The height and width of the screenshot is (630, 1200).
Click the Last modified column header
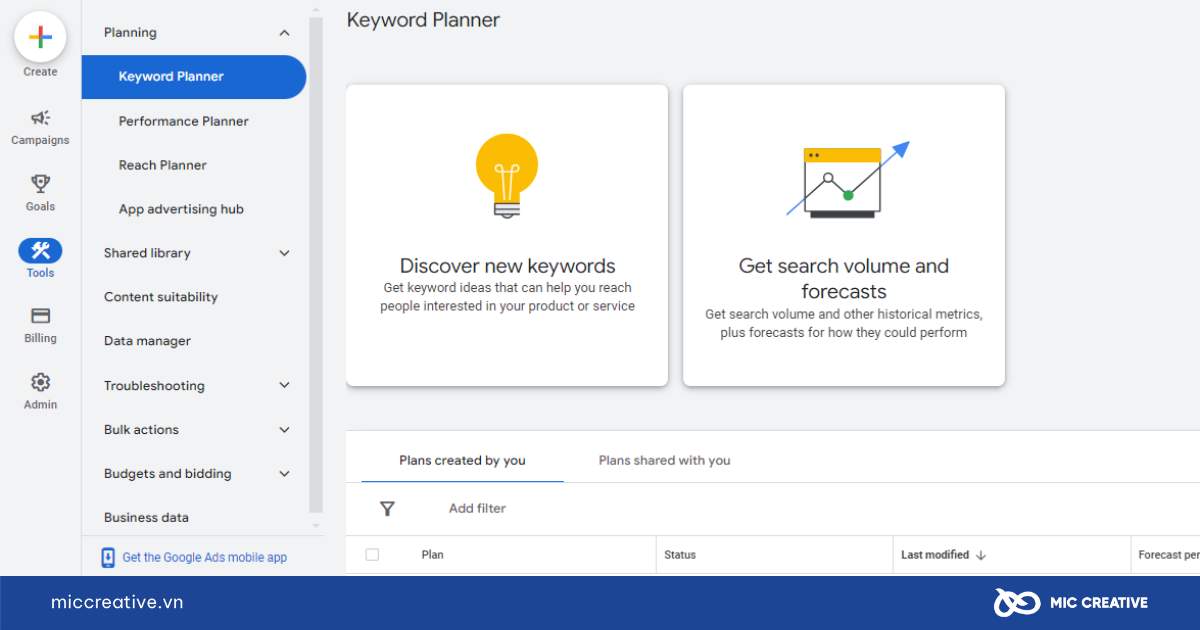pos(935,555)
